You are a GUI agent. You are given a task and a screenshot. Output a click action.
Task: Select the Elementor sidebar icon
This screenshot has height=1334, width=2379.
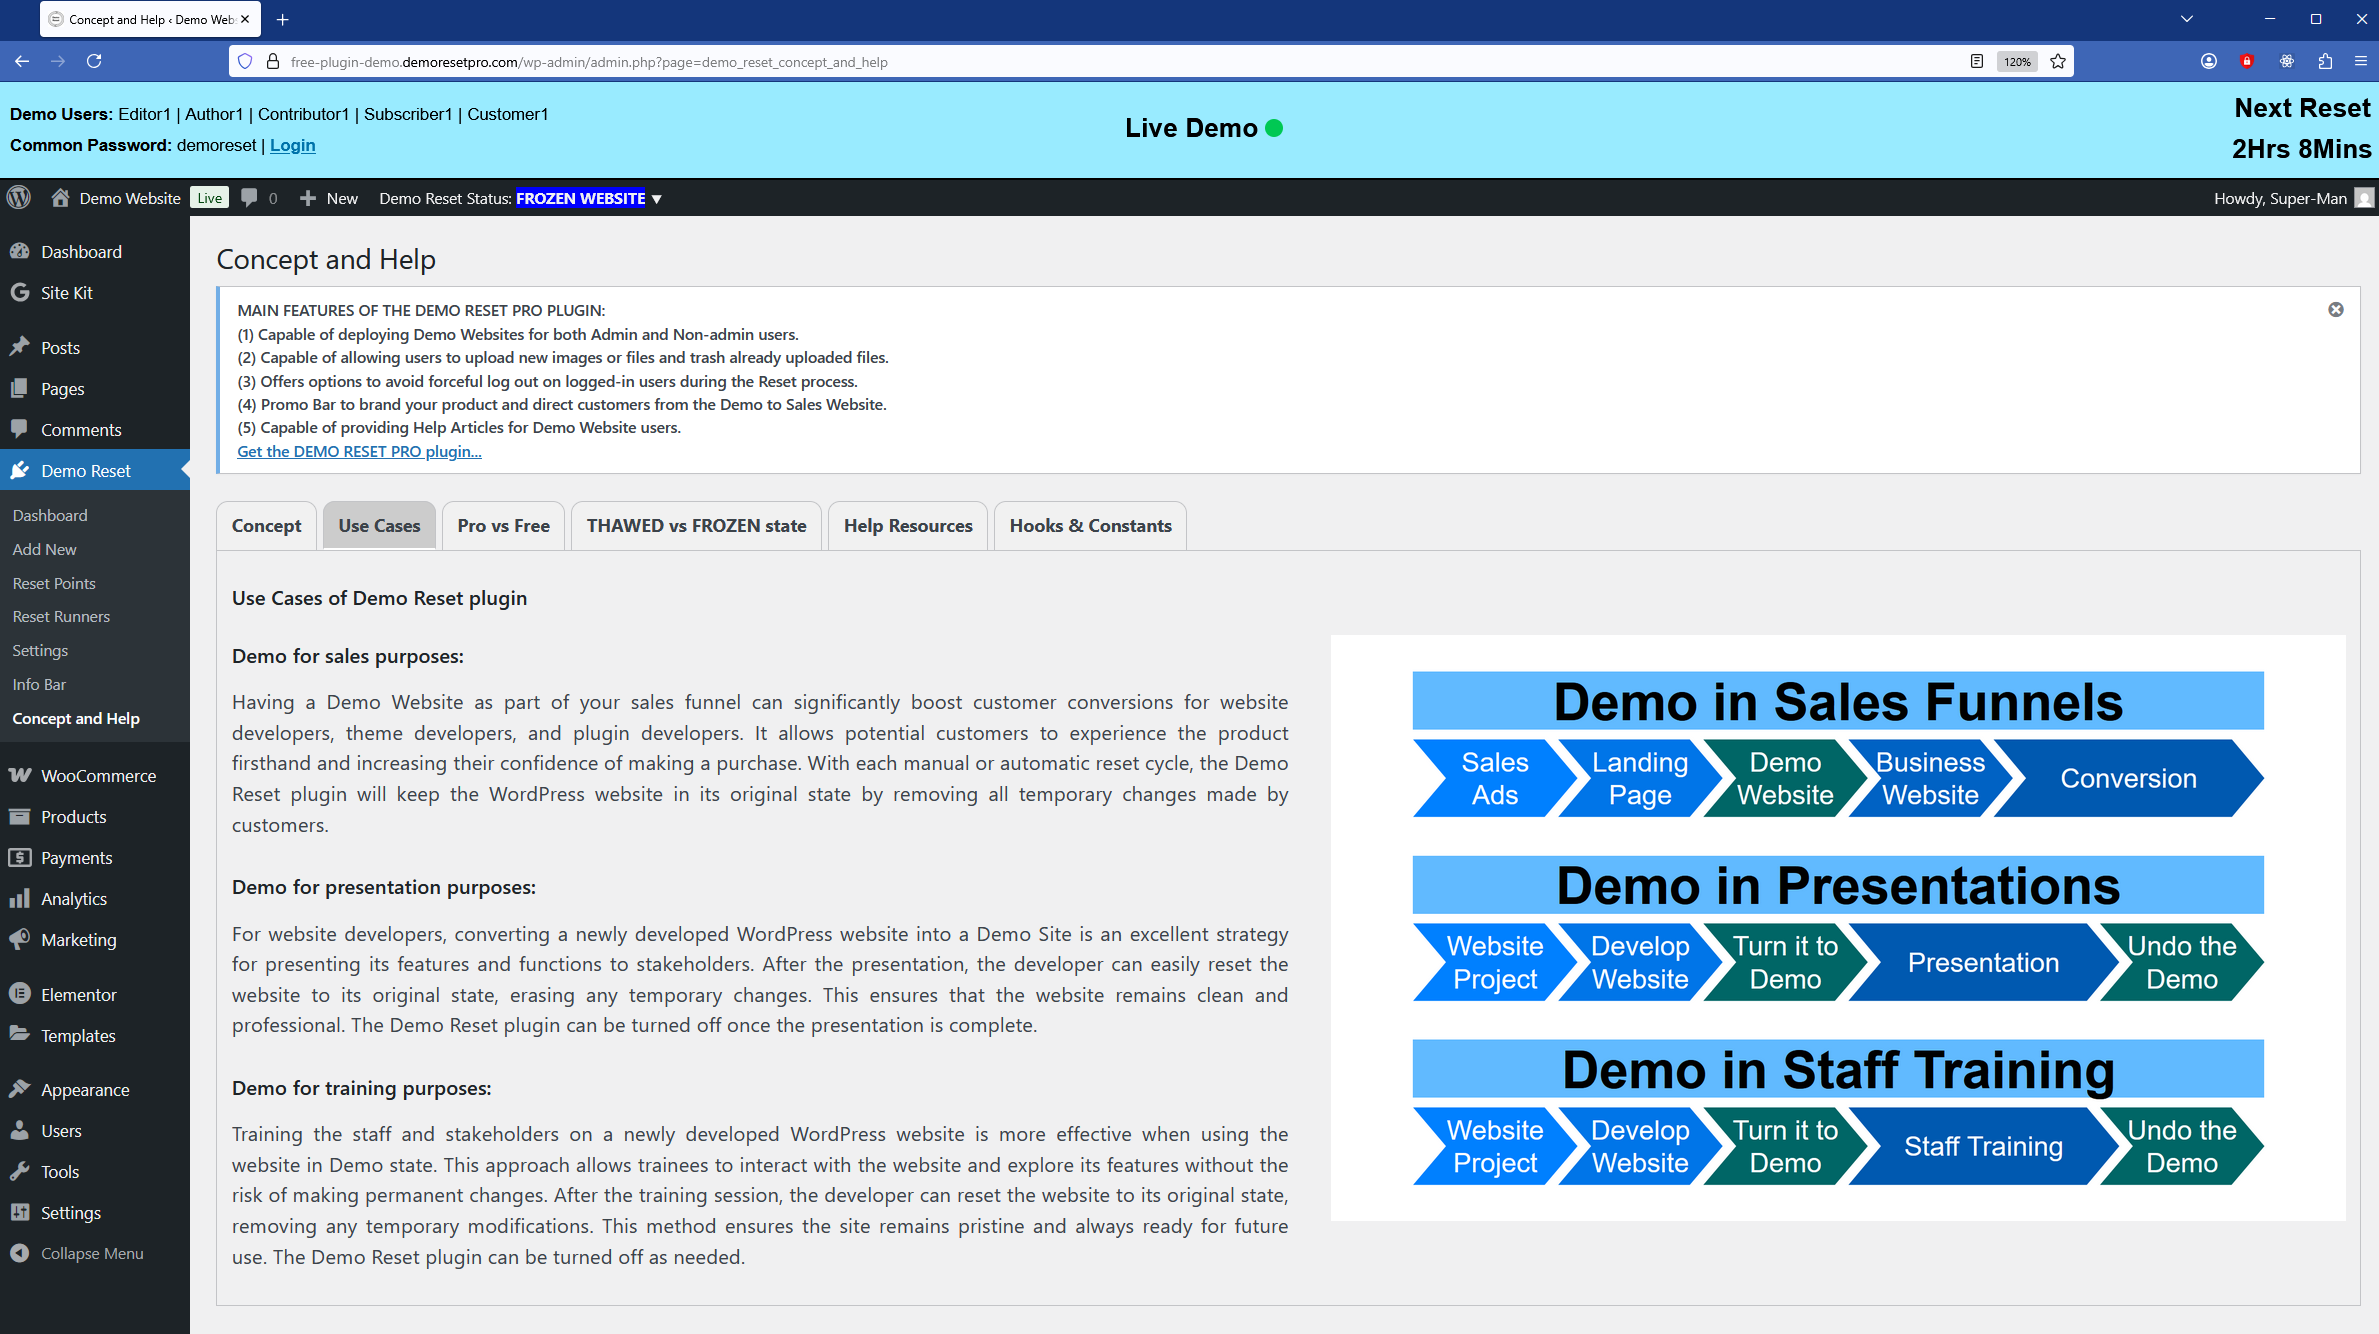coord(22,994)
